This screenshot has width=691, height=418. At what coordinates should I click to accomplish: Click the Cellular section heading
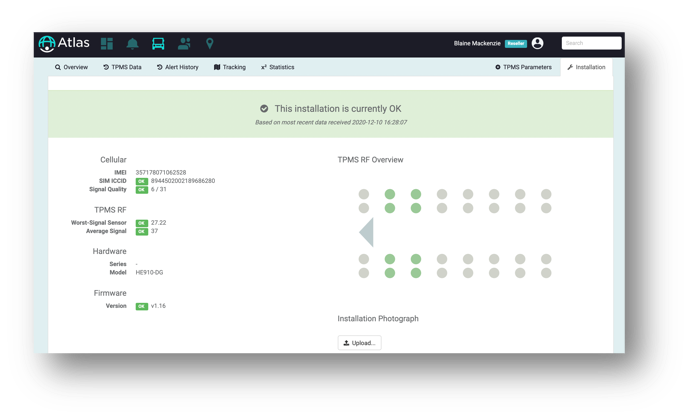(x=113, y=159)
